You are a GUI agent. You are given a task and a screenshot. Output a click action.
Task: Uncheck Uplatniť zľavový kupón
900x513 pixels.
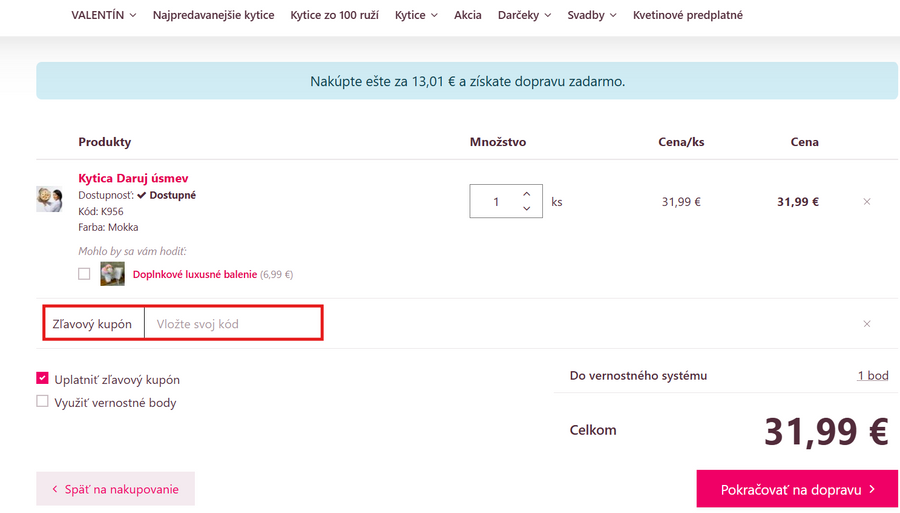coord(42,378)
